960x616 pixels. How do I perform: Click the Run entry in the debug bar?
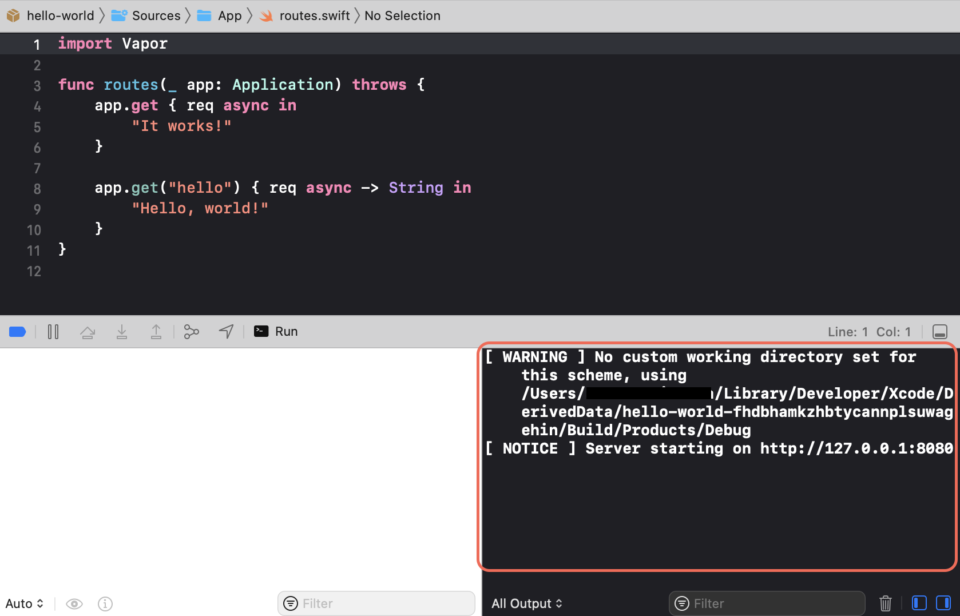click(x=275, y=331)
